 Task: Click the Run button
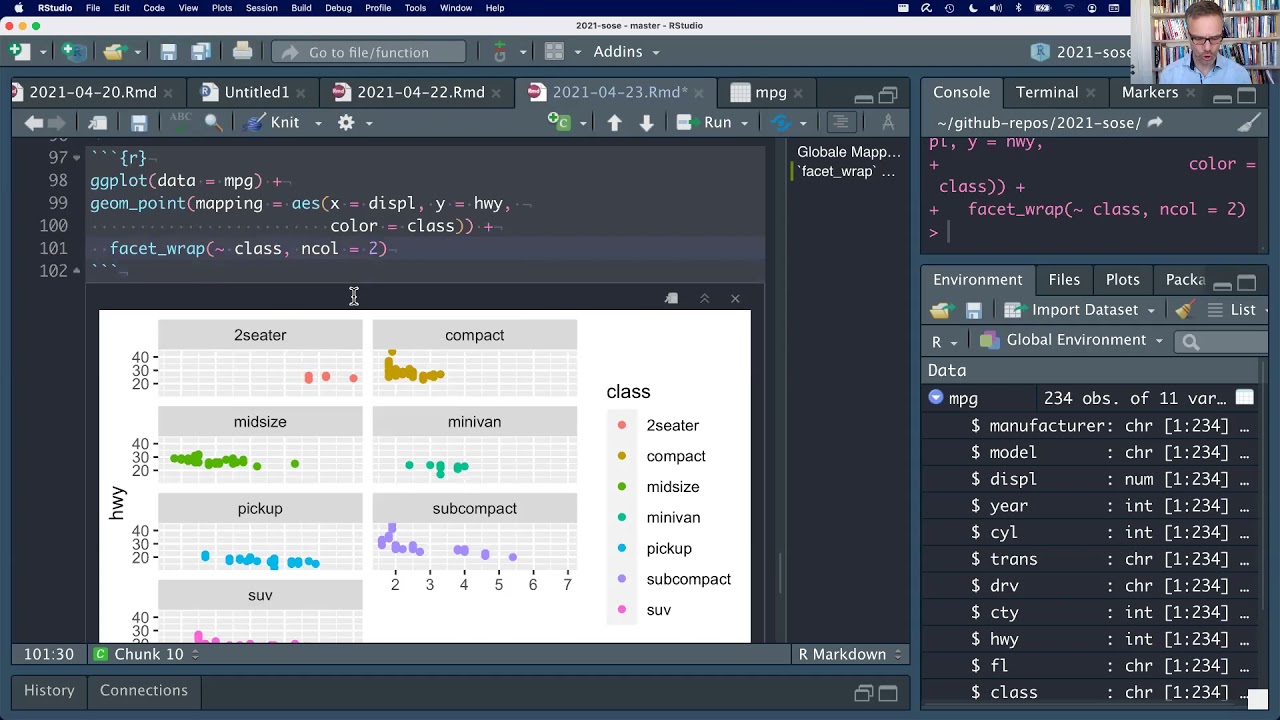[706, 122]
